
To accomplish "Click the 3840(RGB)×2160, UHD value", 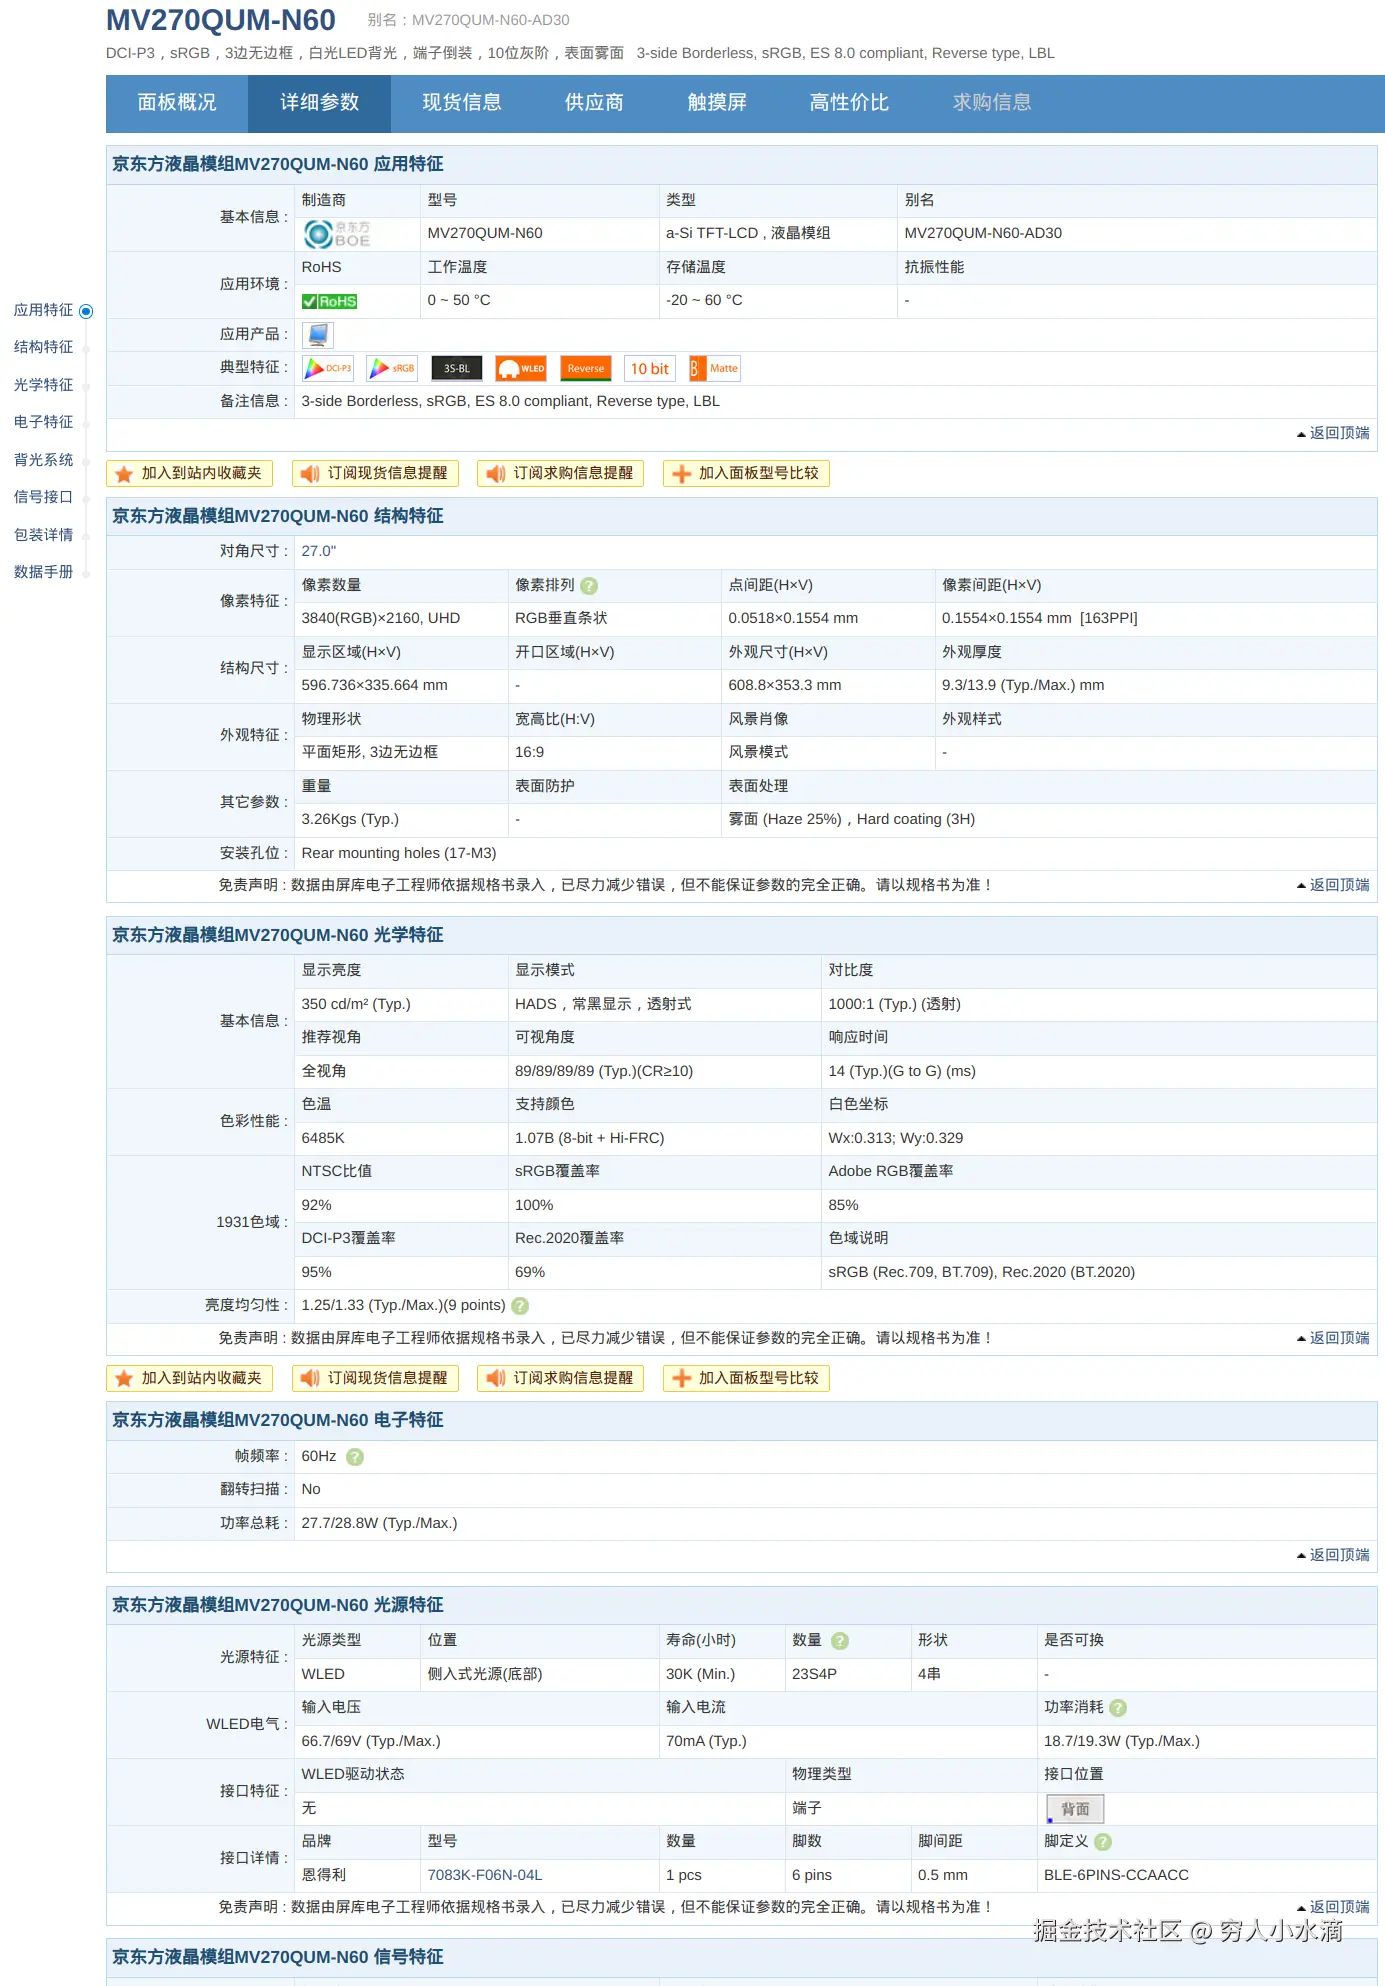I will tap(381, 618).
